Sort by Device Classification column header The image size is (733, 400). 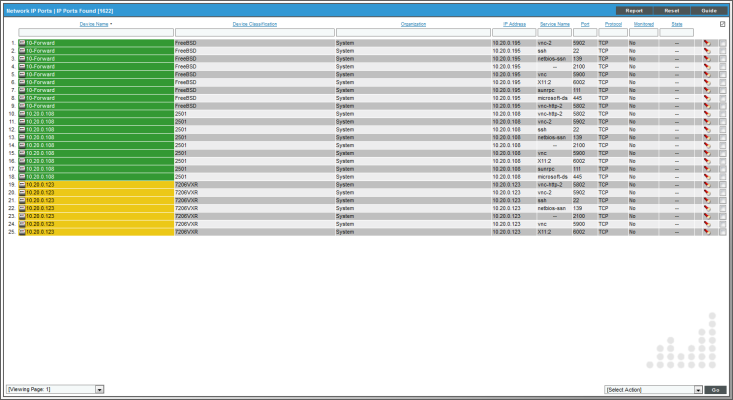click(255, 24)
